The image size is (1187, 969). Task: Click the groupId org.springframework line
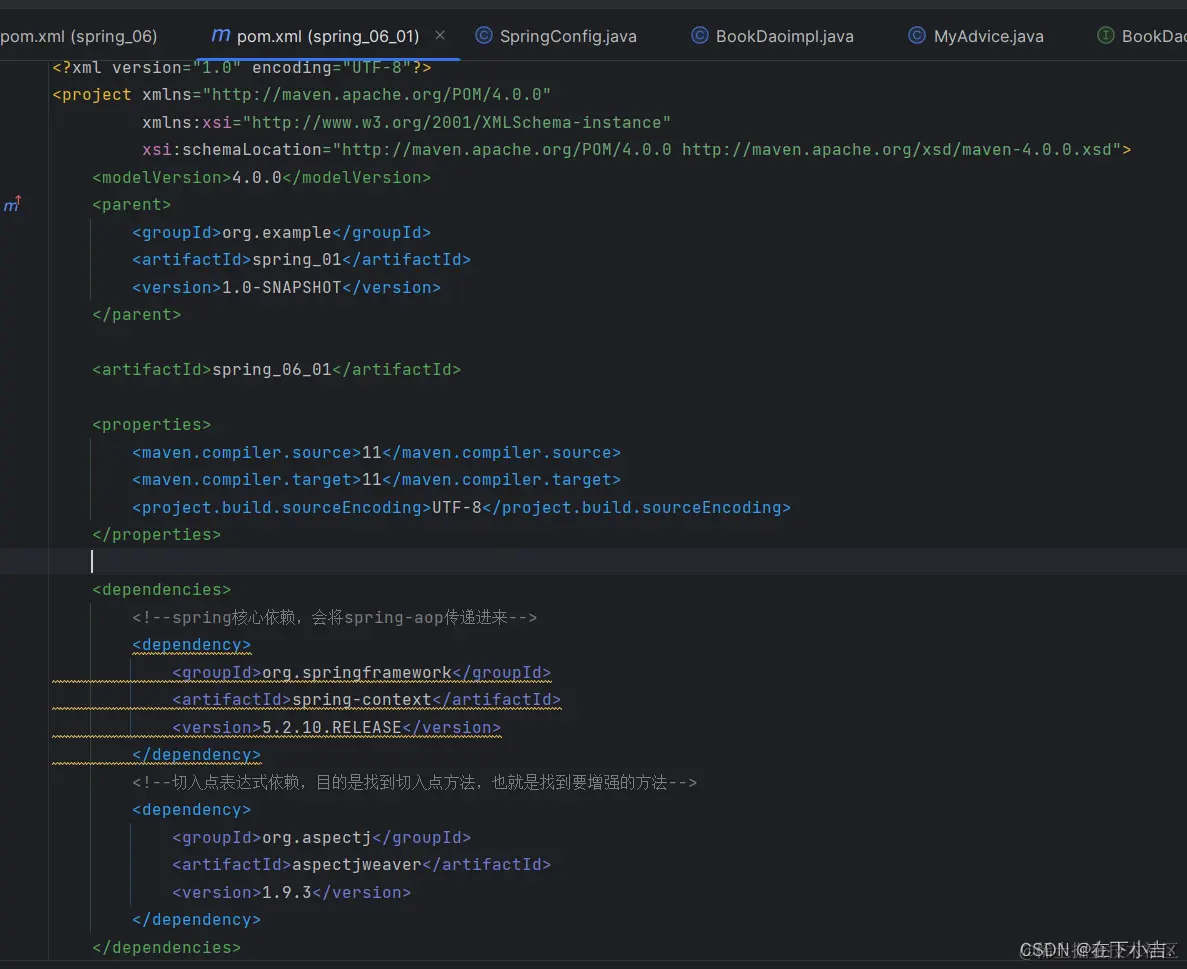coord(361,672)
